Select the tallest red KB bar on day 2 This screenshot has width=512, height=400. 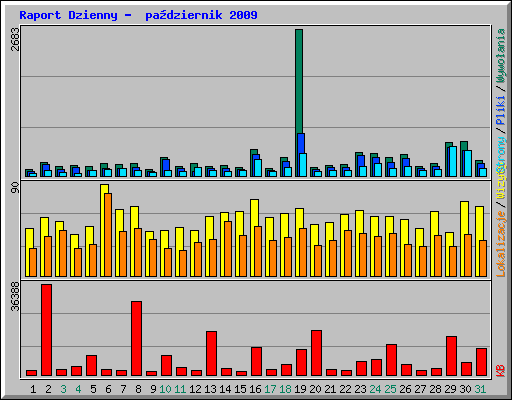point(46,330)
